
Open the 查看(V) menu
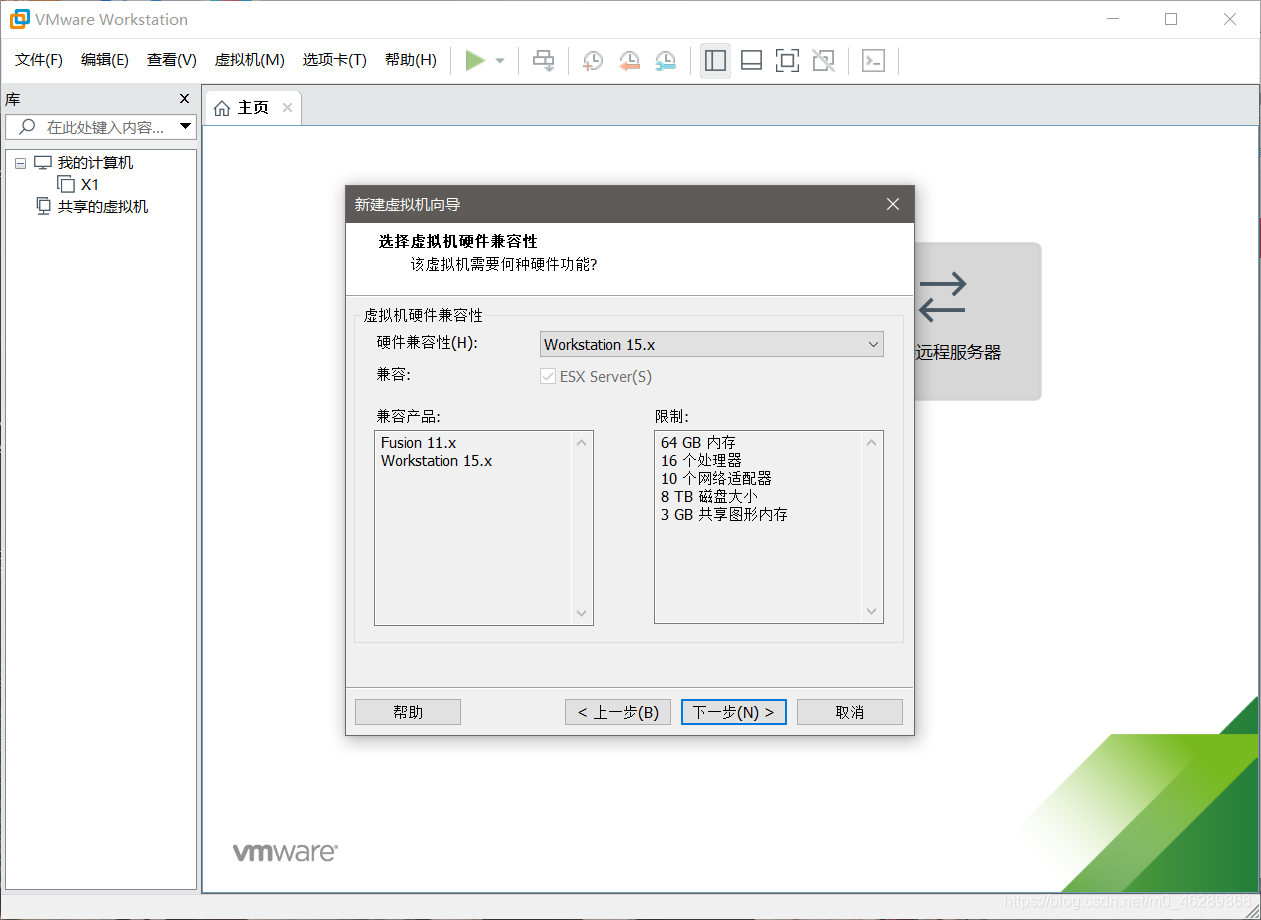point(172,60)
